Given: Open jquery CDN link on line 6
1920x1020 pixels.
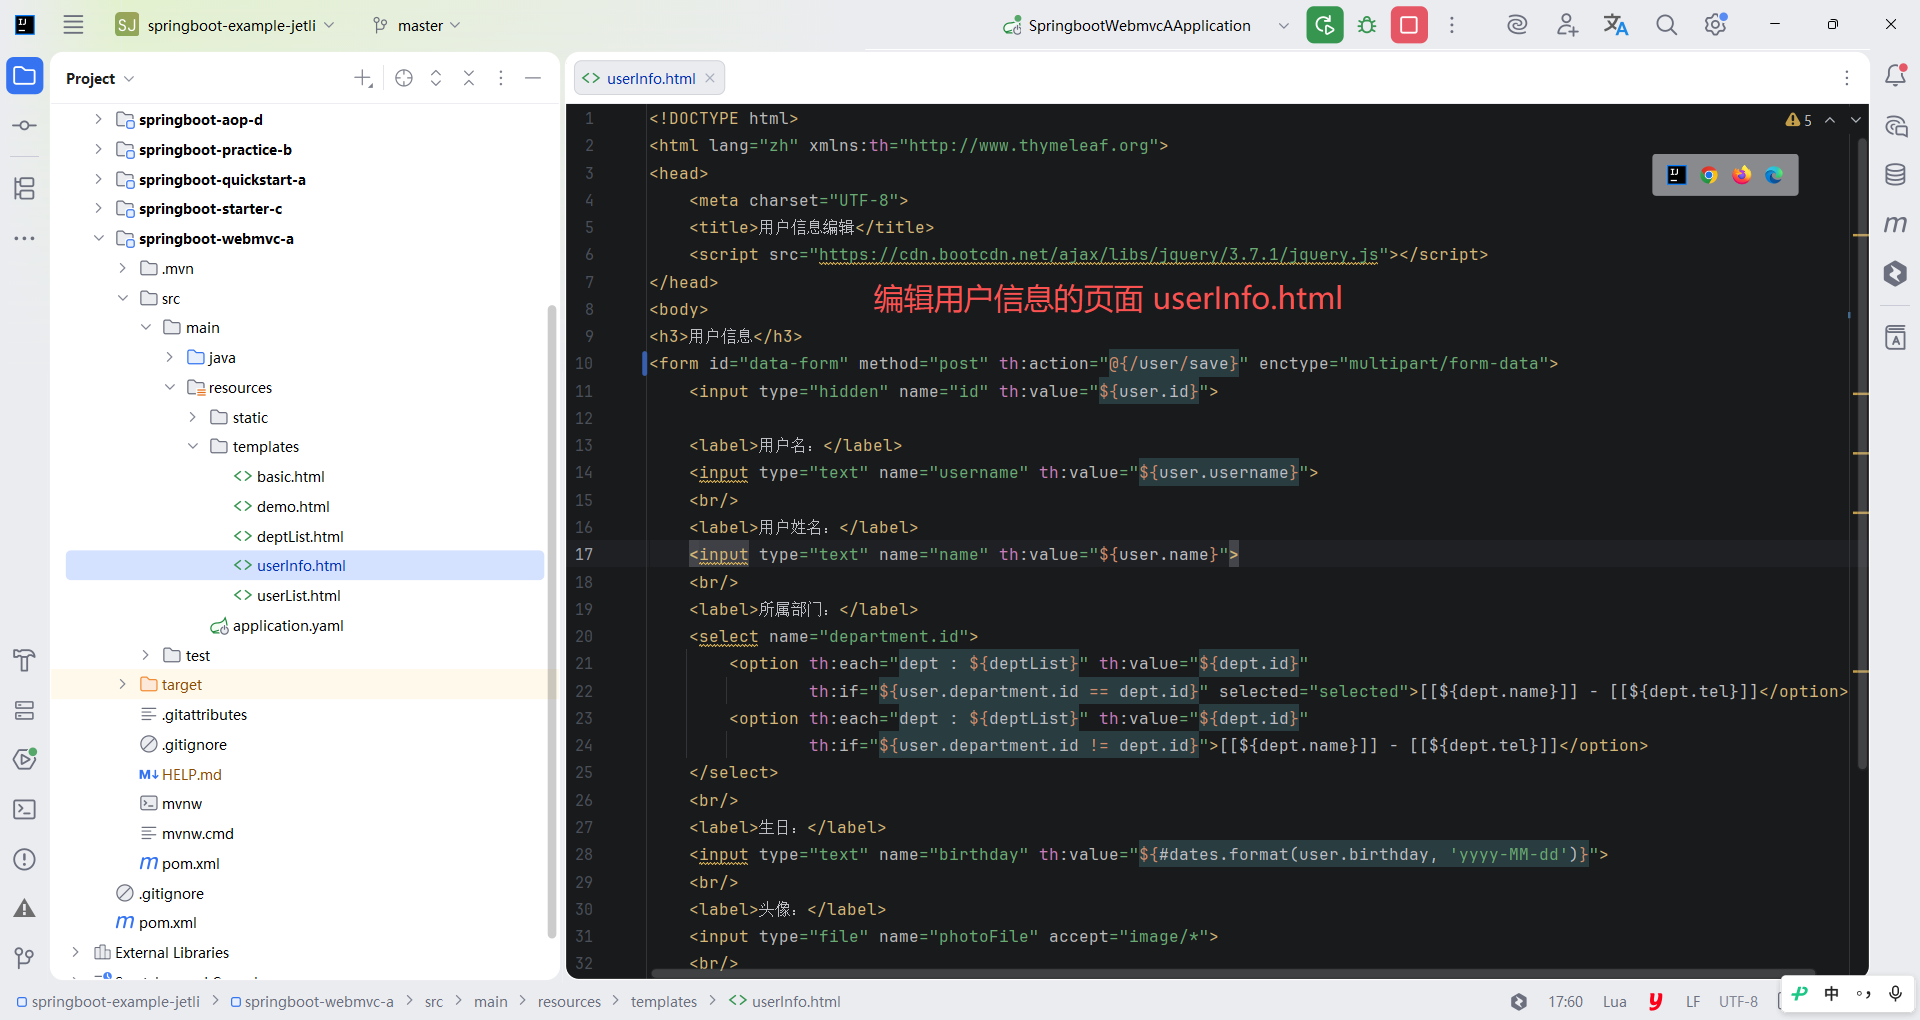Looking at the screenshot, I should coord(1098,255).
